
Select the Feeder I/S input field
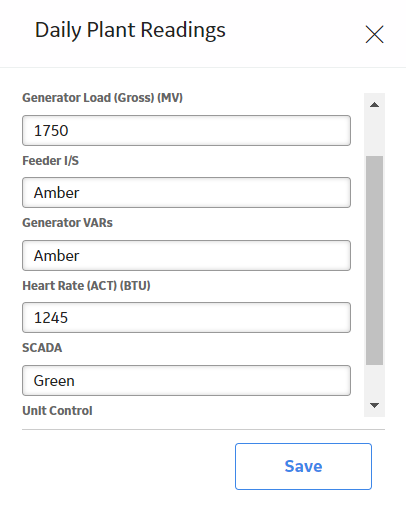tap(186, 192)
